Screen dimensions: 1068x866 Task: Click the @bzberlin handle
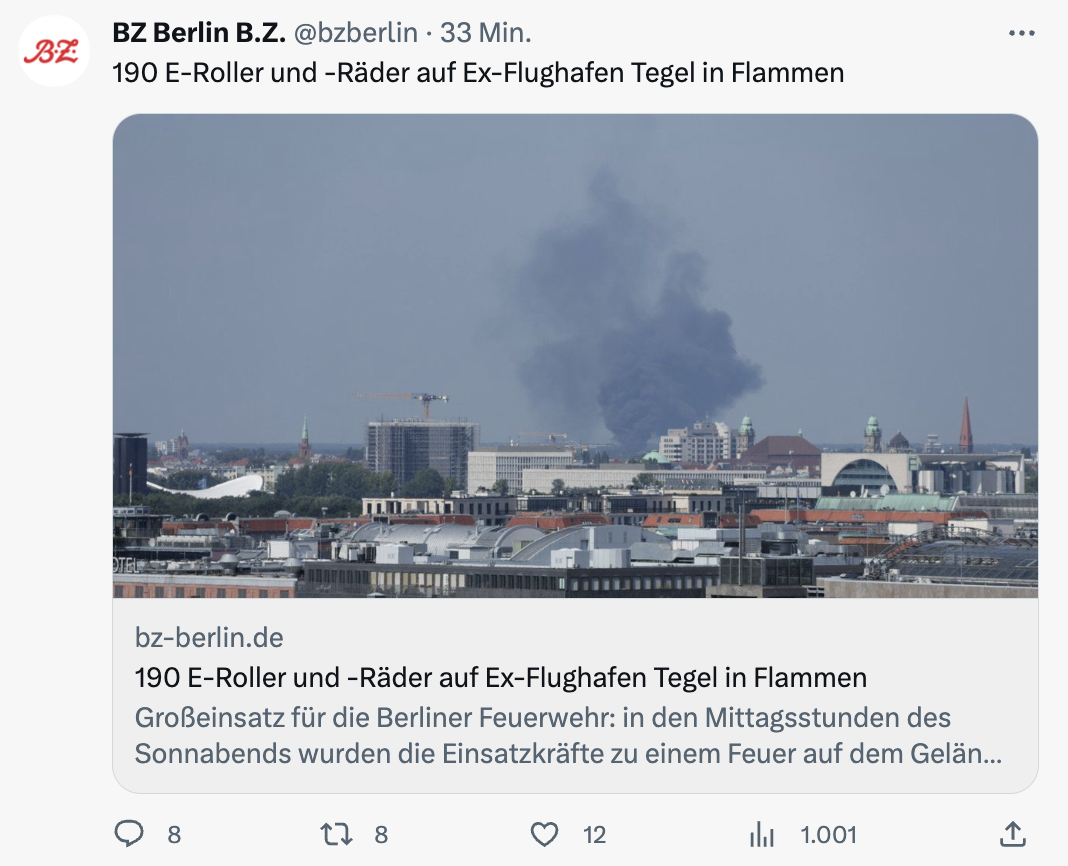(356, 32)
